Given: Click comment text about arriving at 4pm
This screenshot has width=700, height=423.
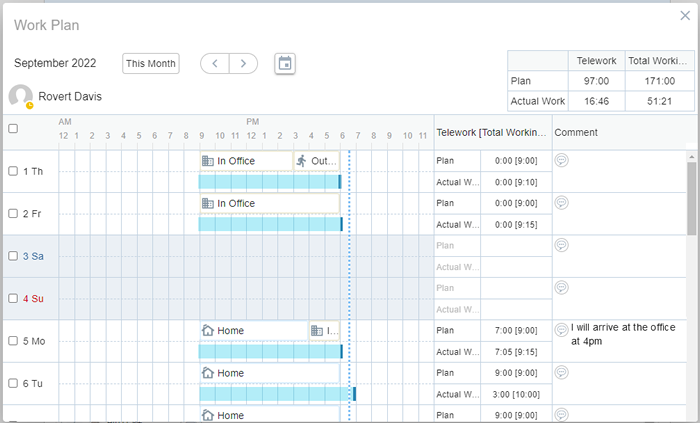Looking at the screenshot, I should point(623,334).
